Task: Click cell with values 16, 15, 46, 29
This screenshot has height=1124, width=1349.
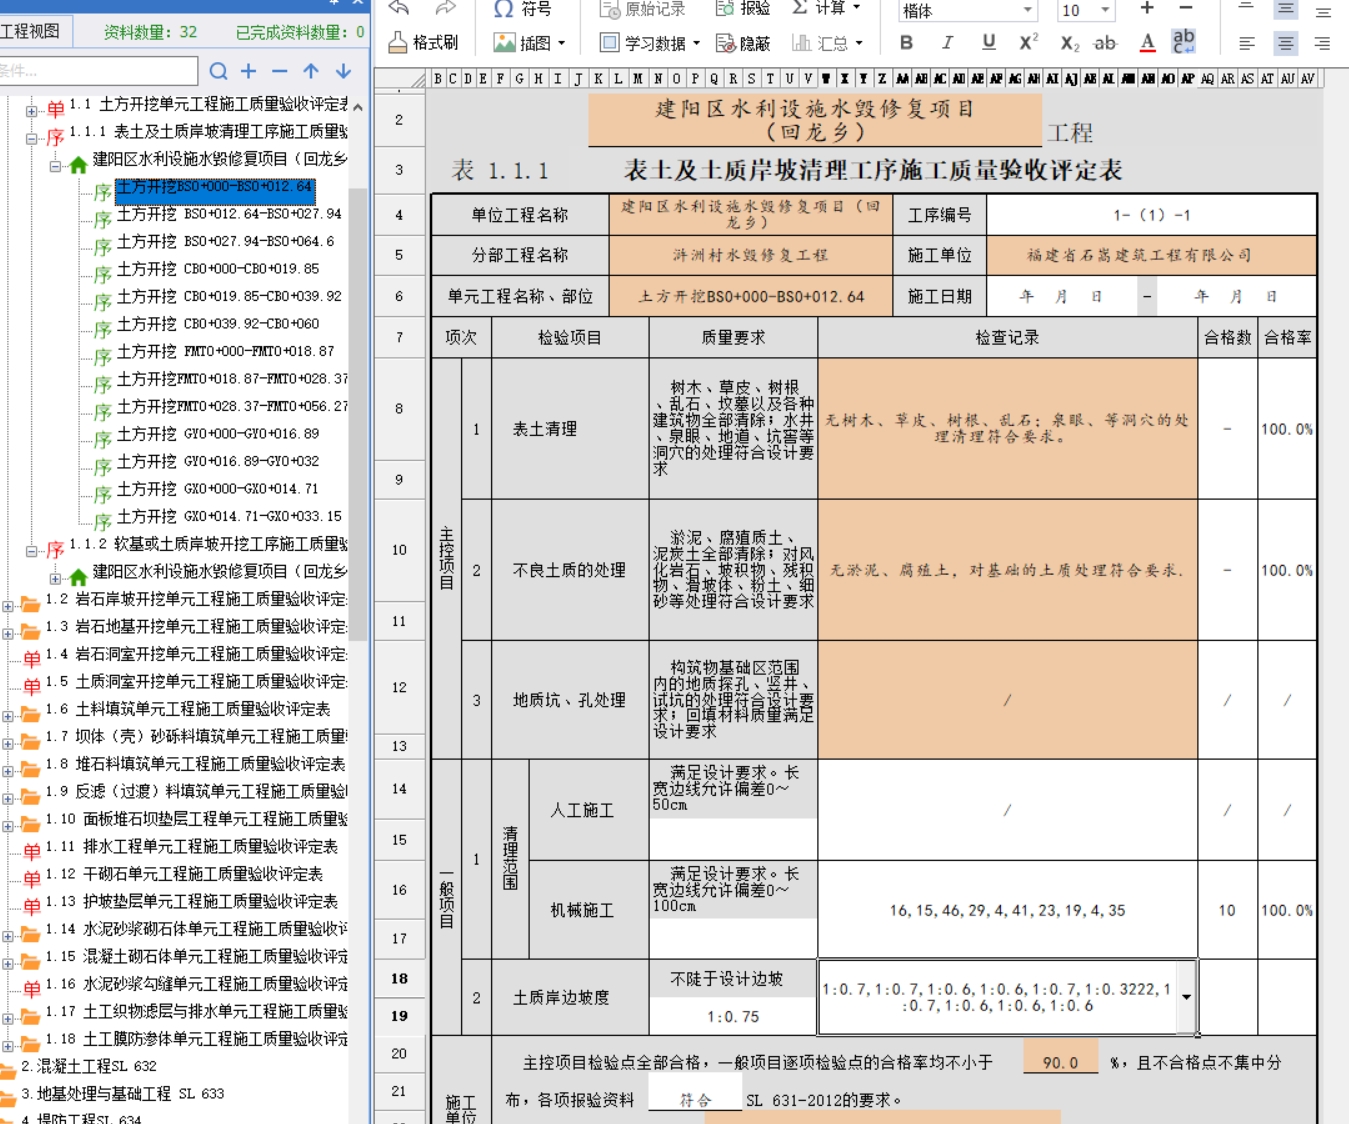Action: (x=1007, y=910)
